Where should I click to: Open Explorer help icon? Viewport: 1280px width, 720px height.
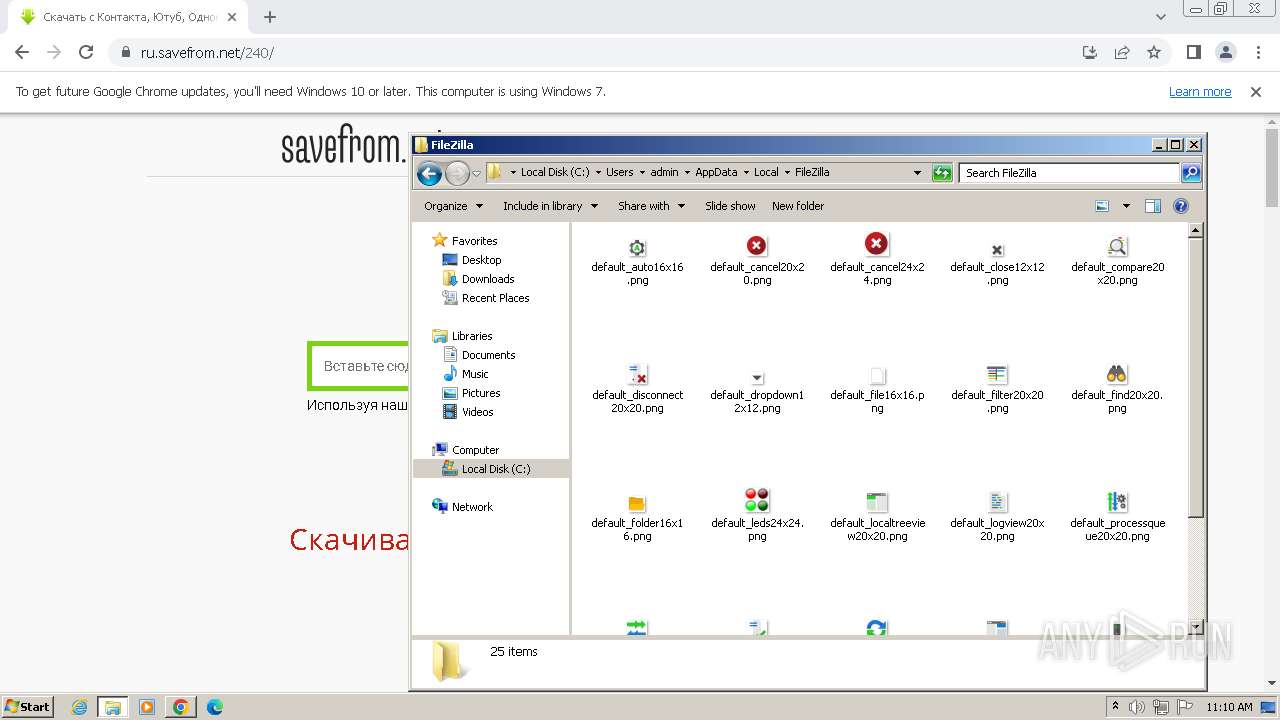1180,206
